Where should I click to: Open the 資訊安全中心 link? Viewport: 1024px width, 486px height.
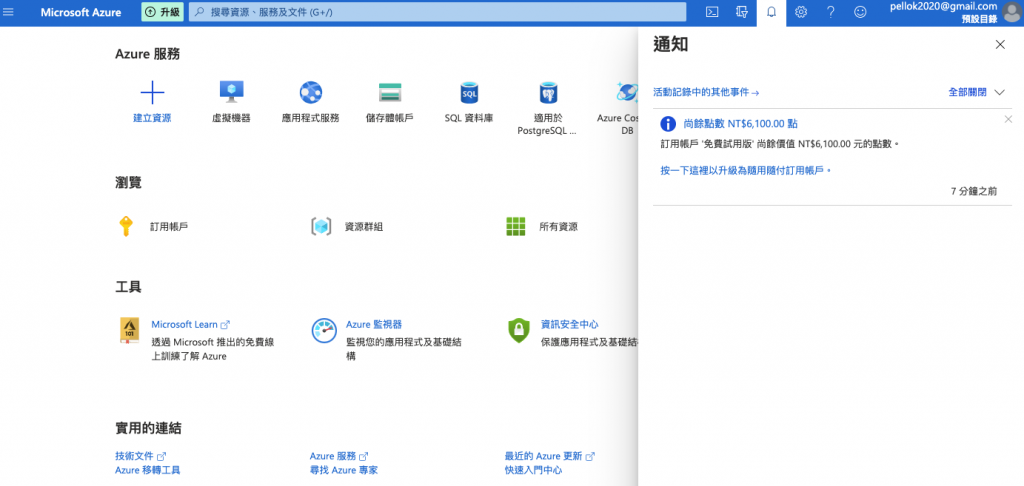569,324
